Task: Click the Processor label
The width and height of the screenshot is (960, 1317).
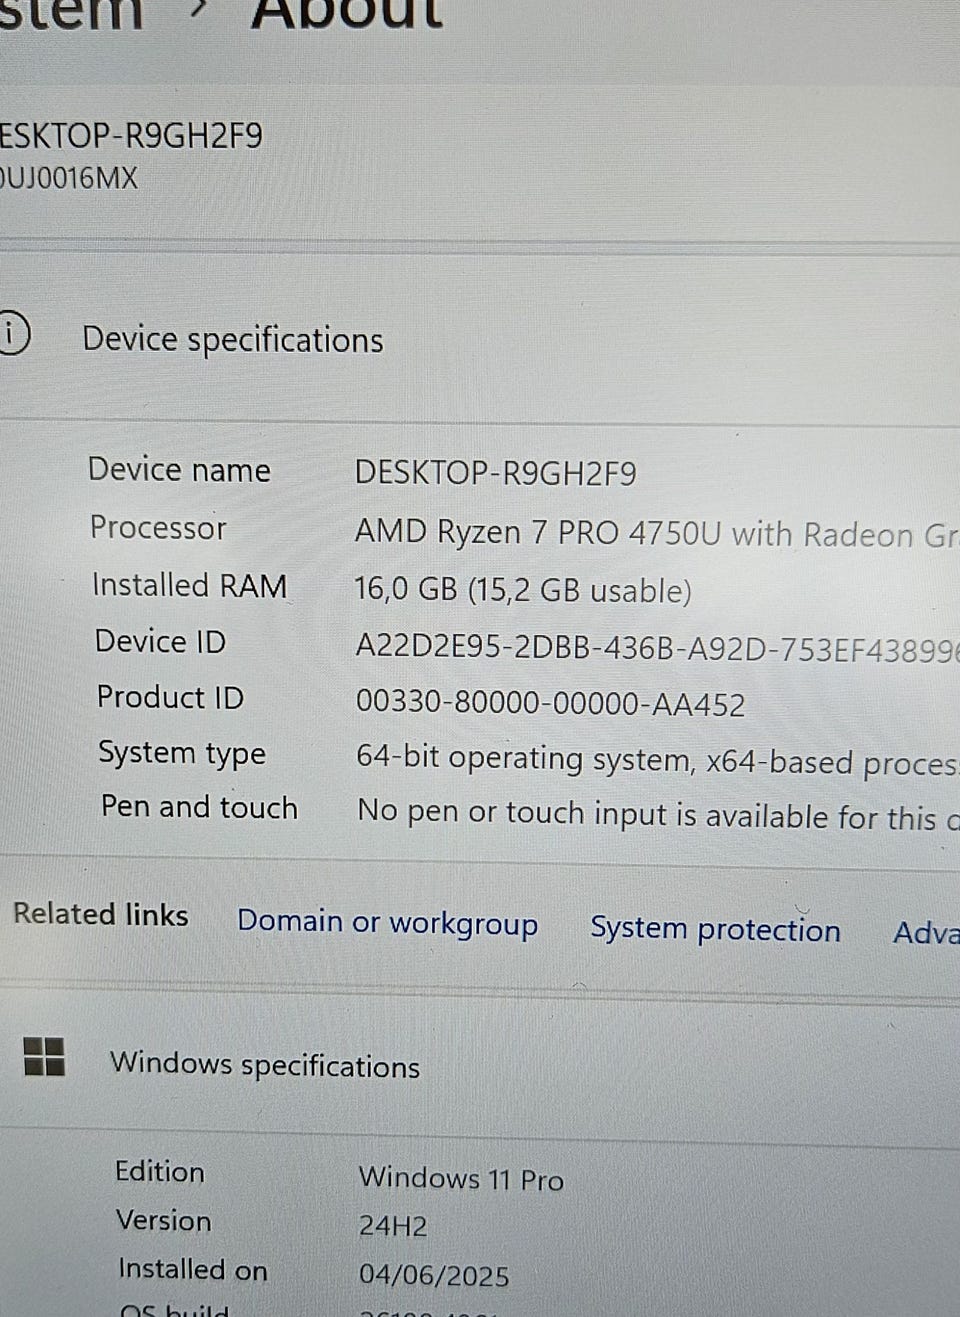Action: pos(158,527)
